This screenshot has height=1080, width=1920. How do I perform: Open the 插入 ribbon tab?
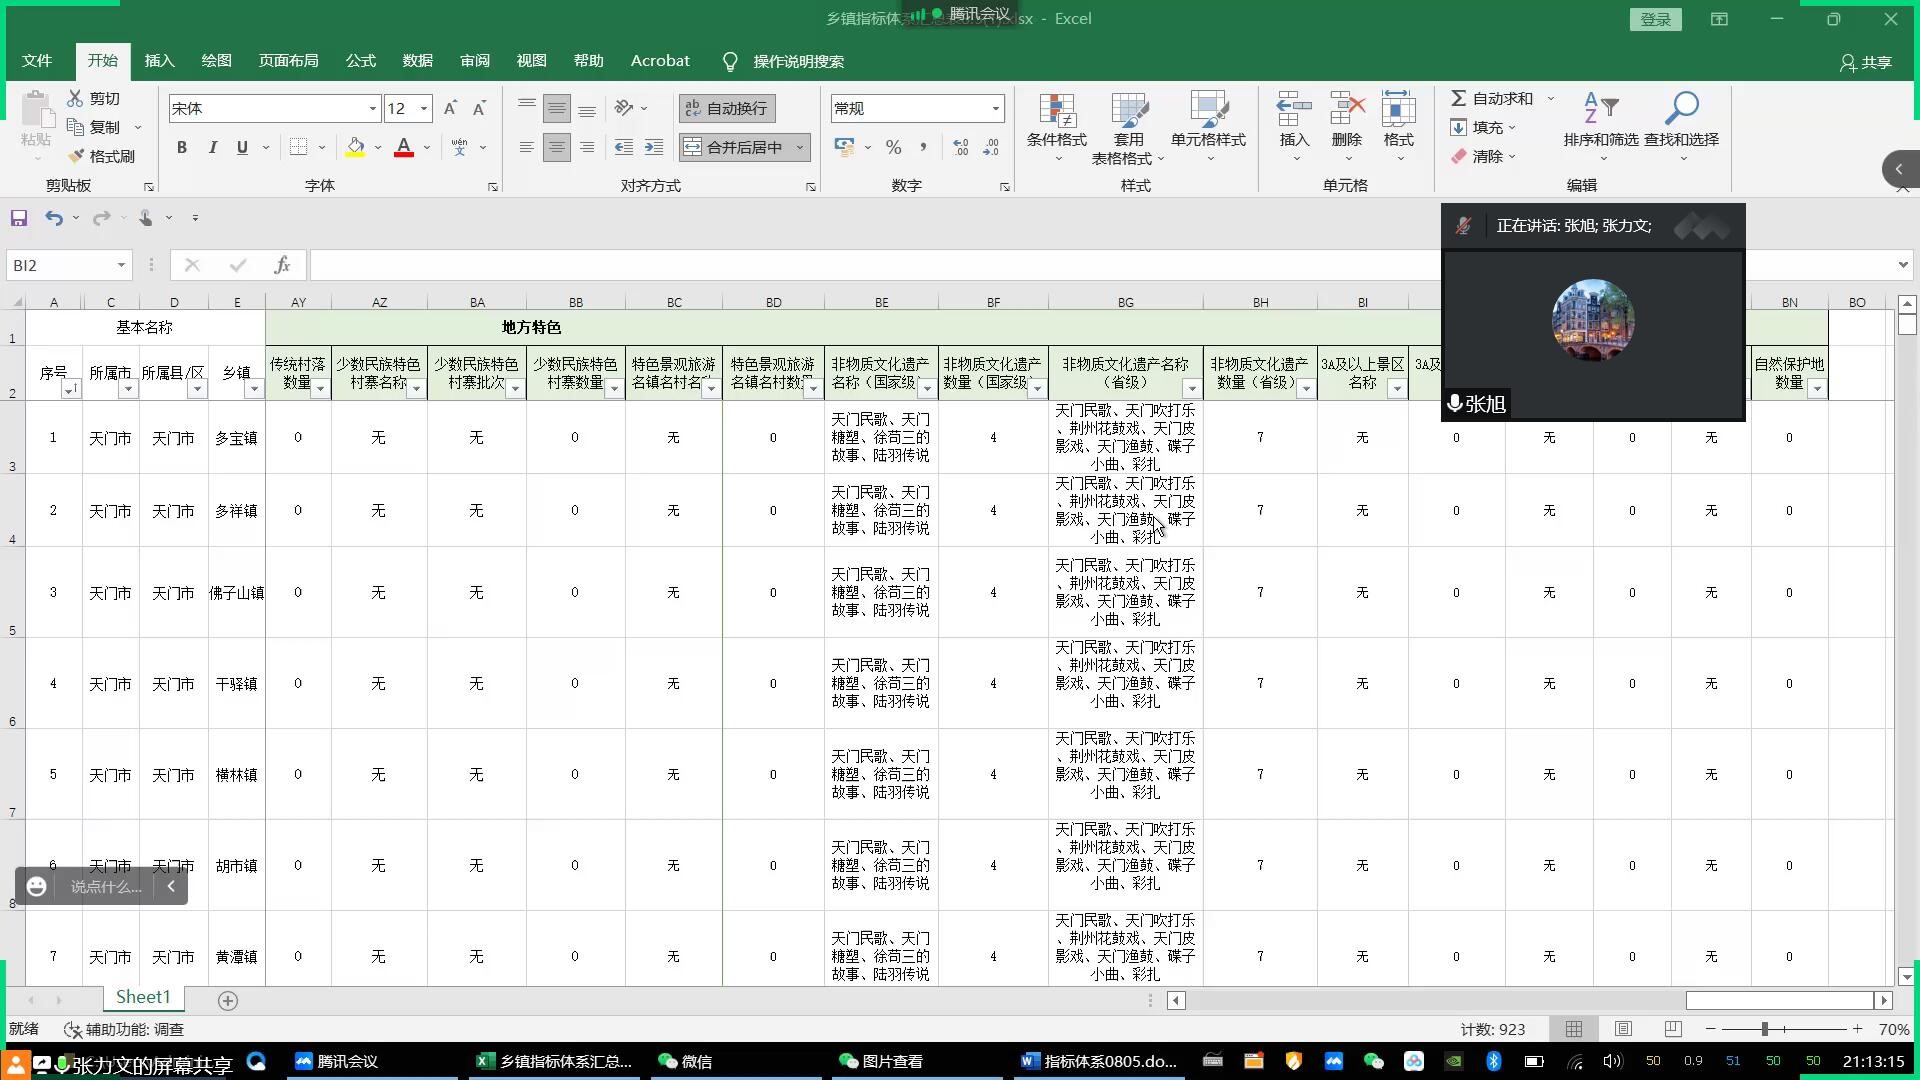[159, 61]
